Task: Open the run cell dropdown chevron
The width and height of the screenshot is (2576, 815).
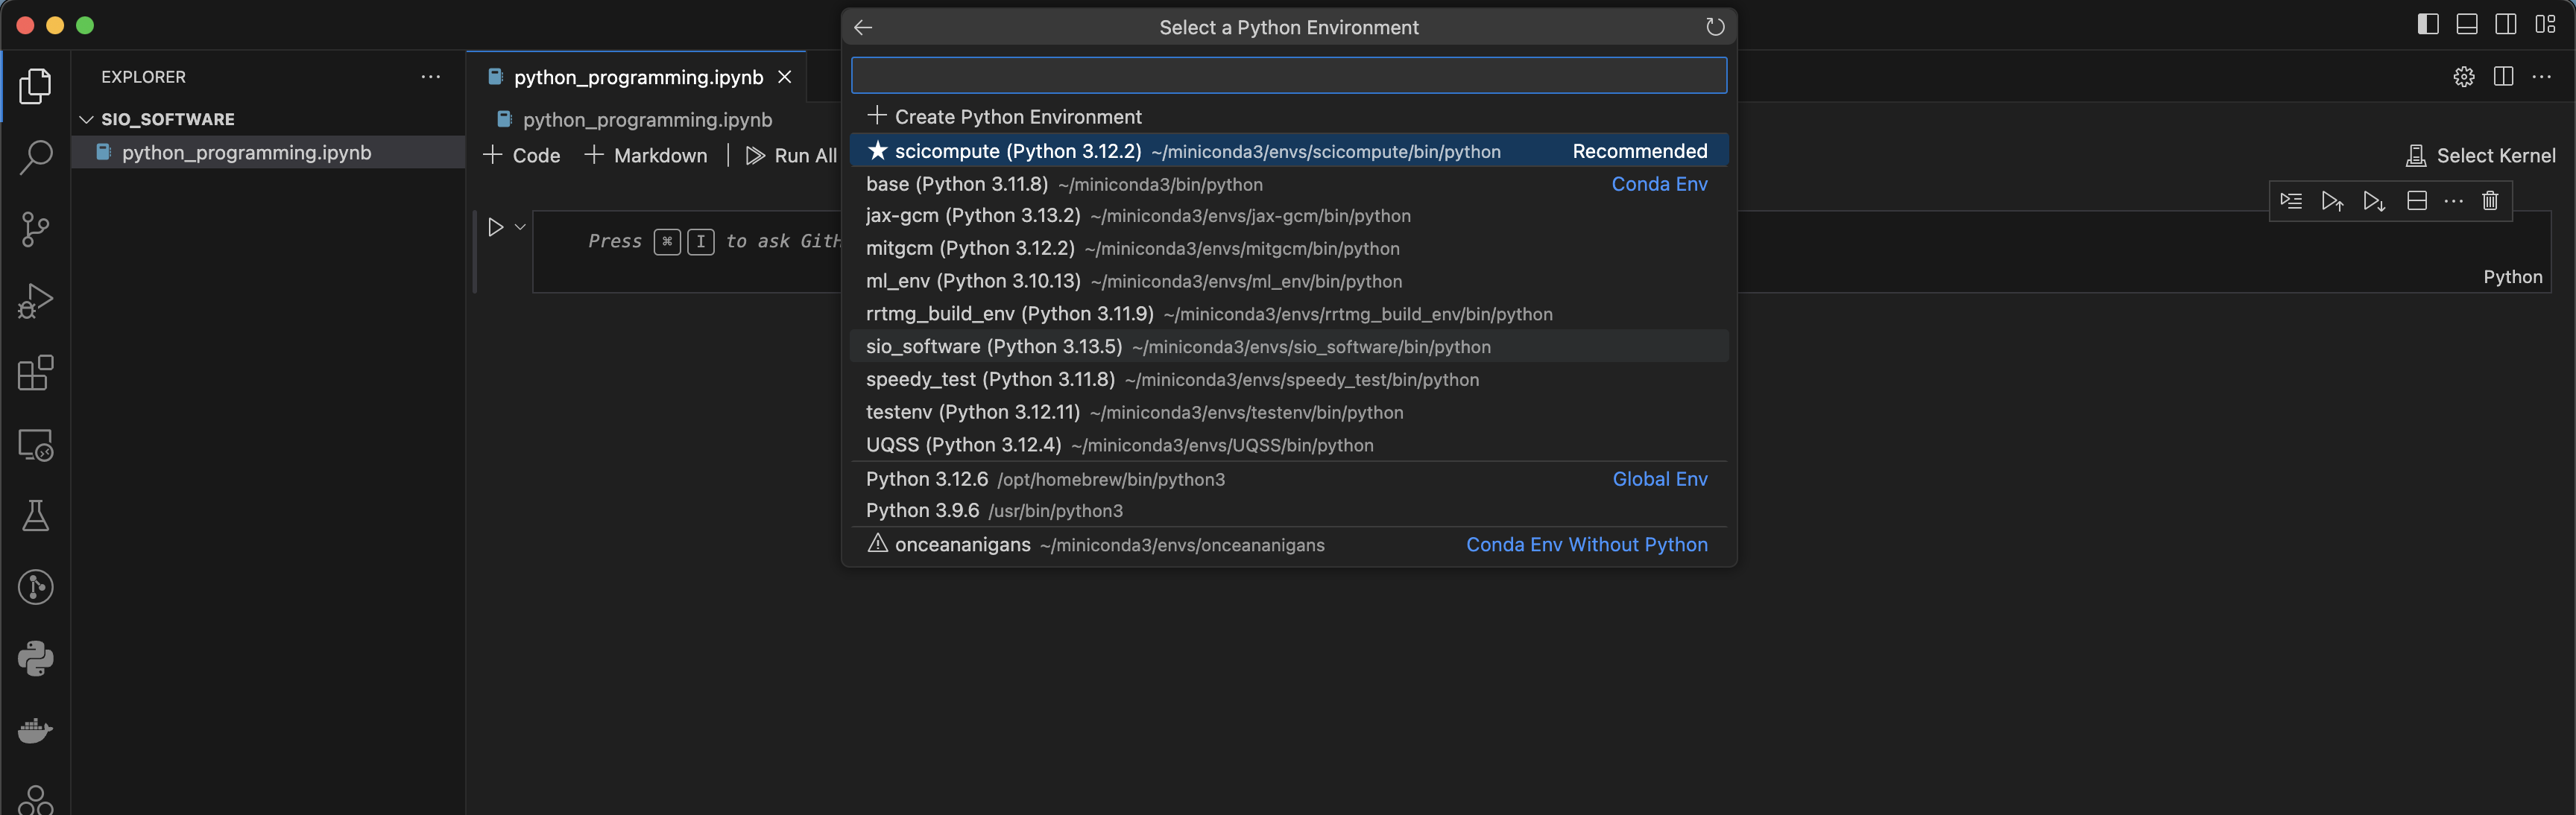Action: click(520, 227)
